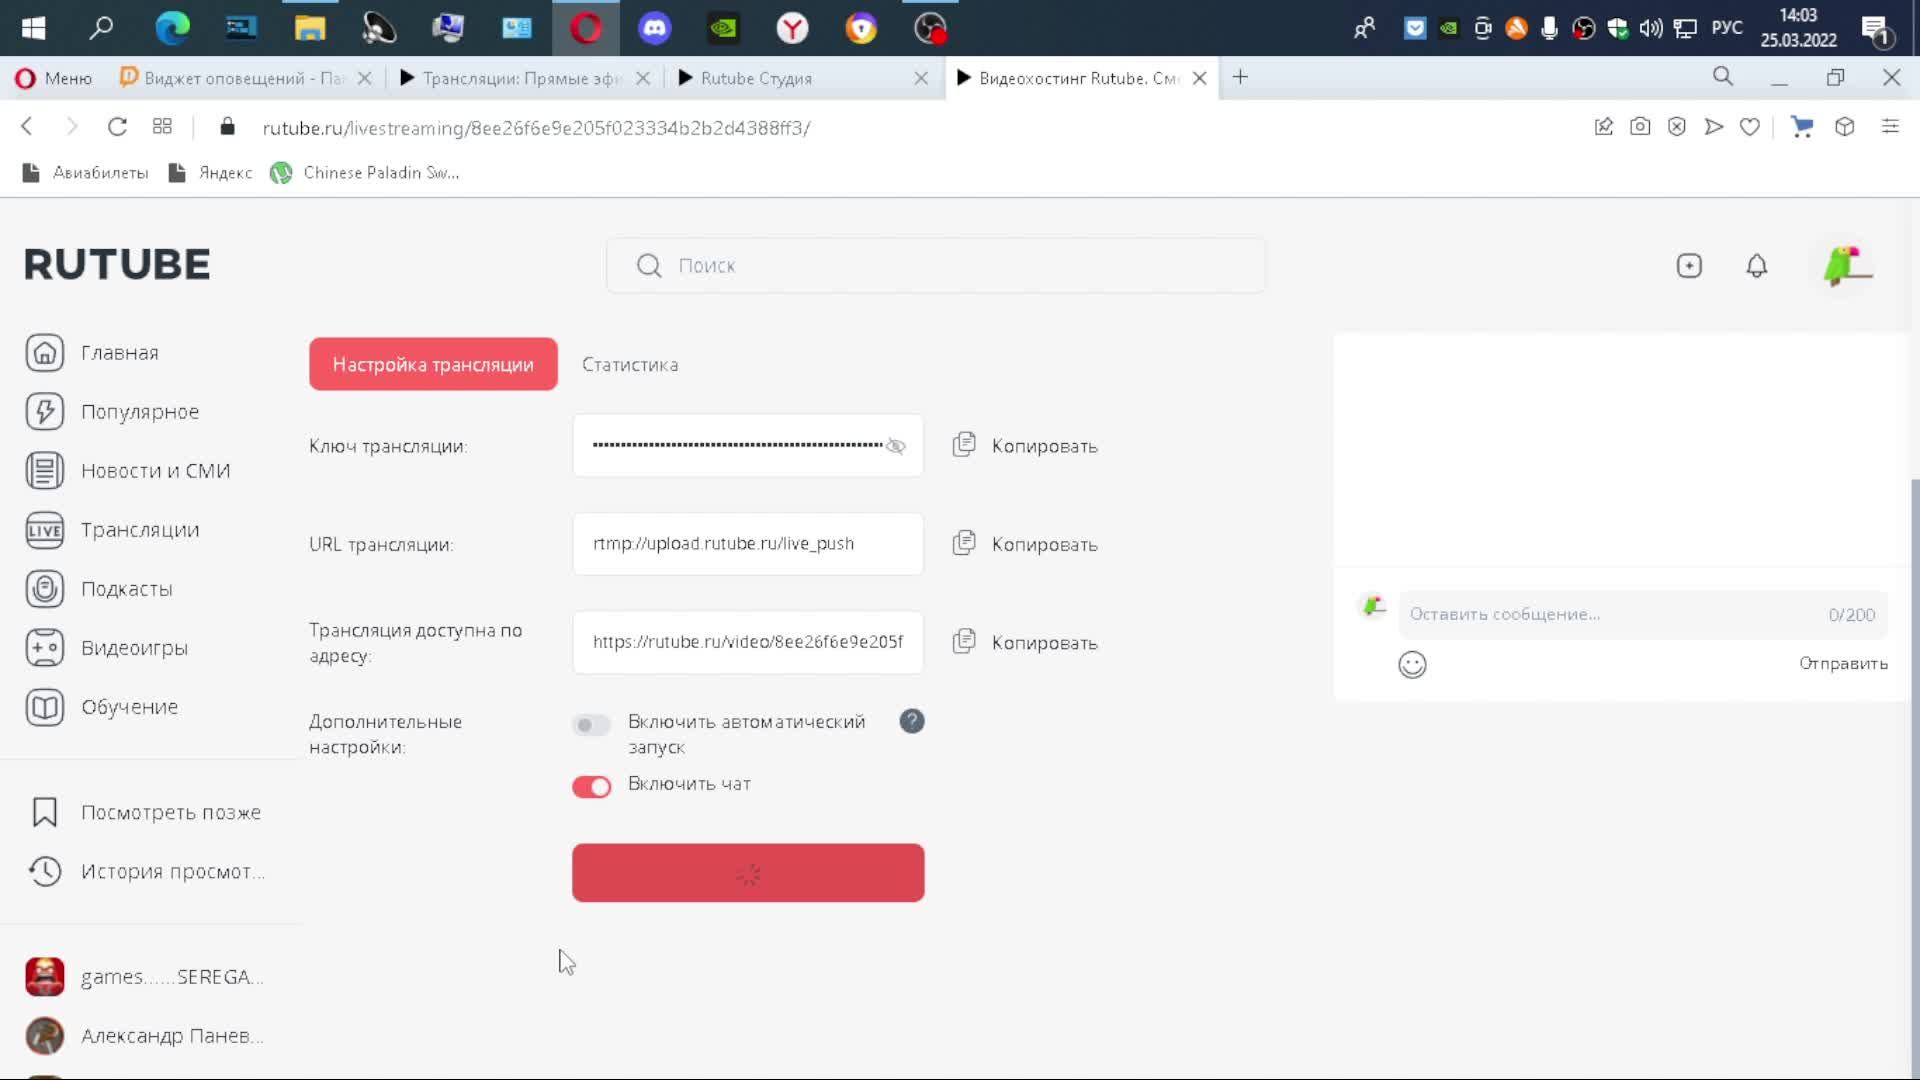Open Chinese Paladin bookmark

(x=365, y=172)
